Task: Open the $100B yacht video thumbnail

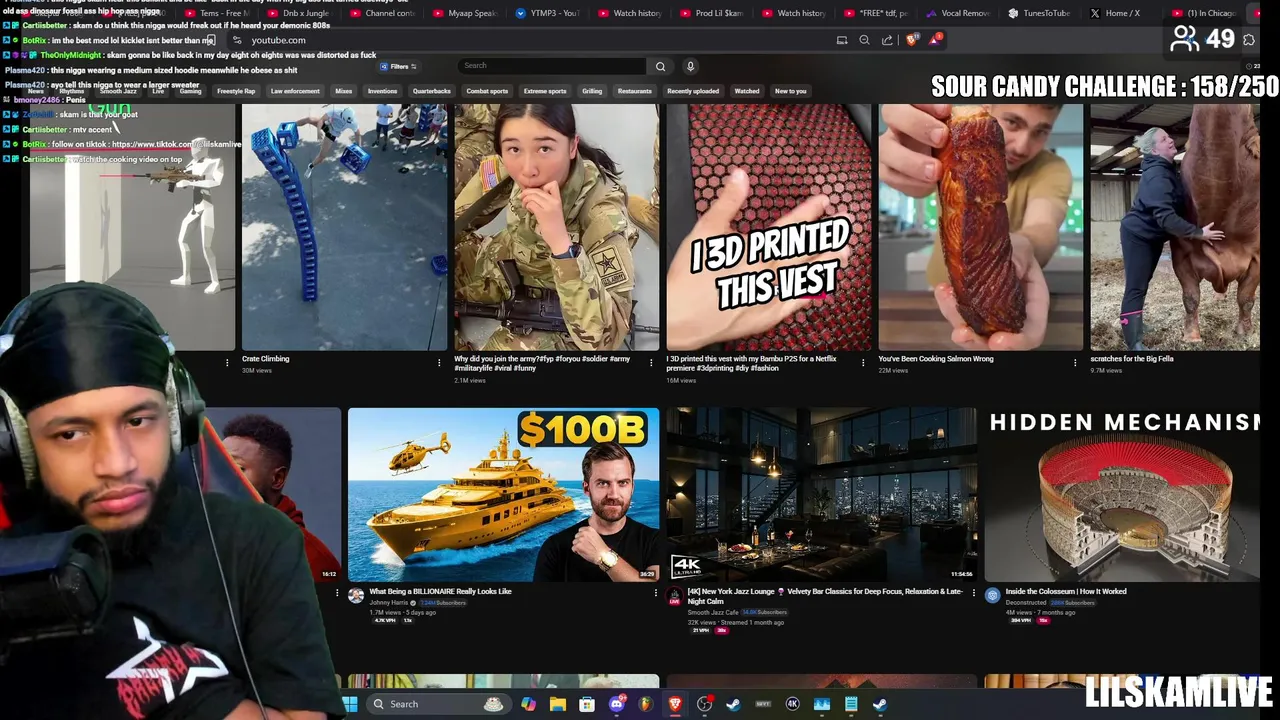Action: point(503,494)
